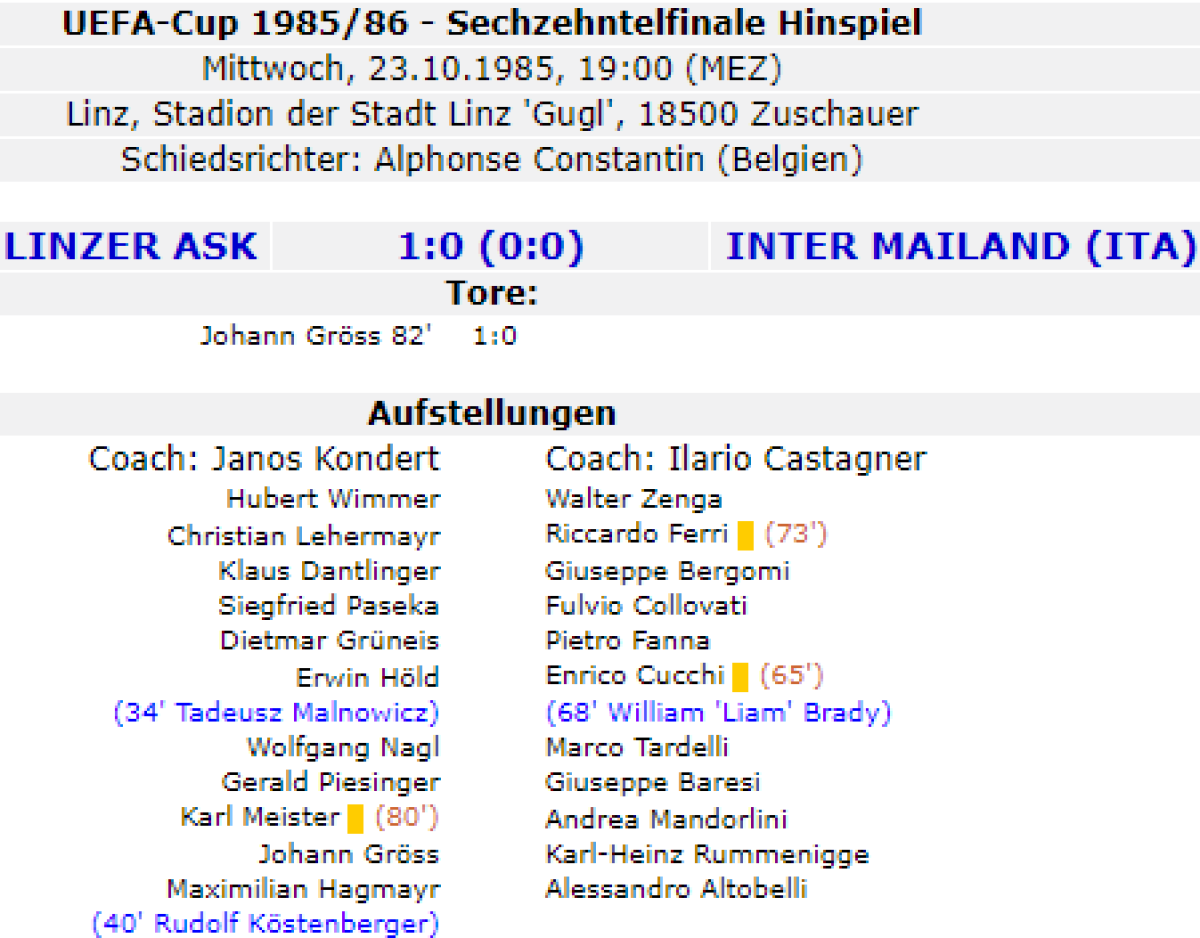Select substitute Rudolf Köstenberger entry
This screenshot has width=1200, height=938.
[x=266, y=923]
